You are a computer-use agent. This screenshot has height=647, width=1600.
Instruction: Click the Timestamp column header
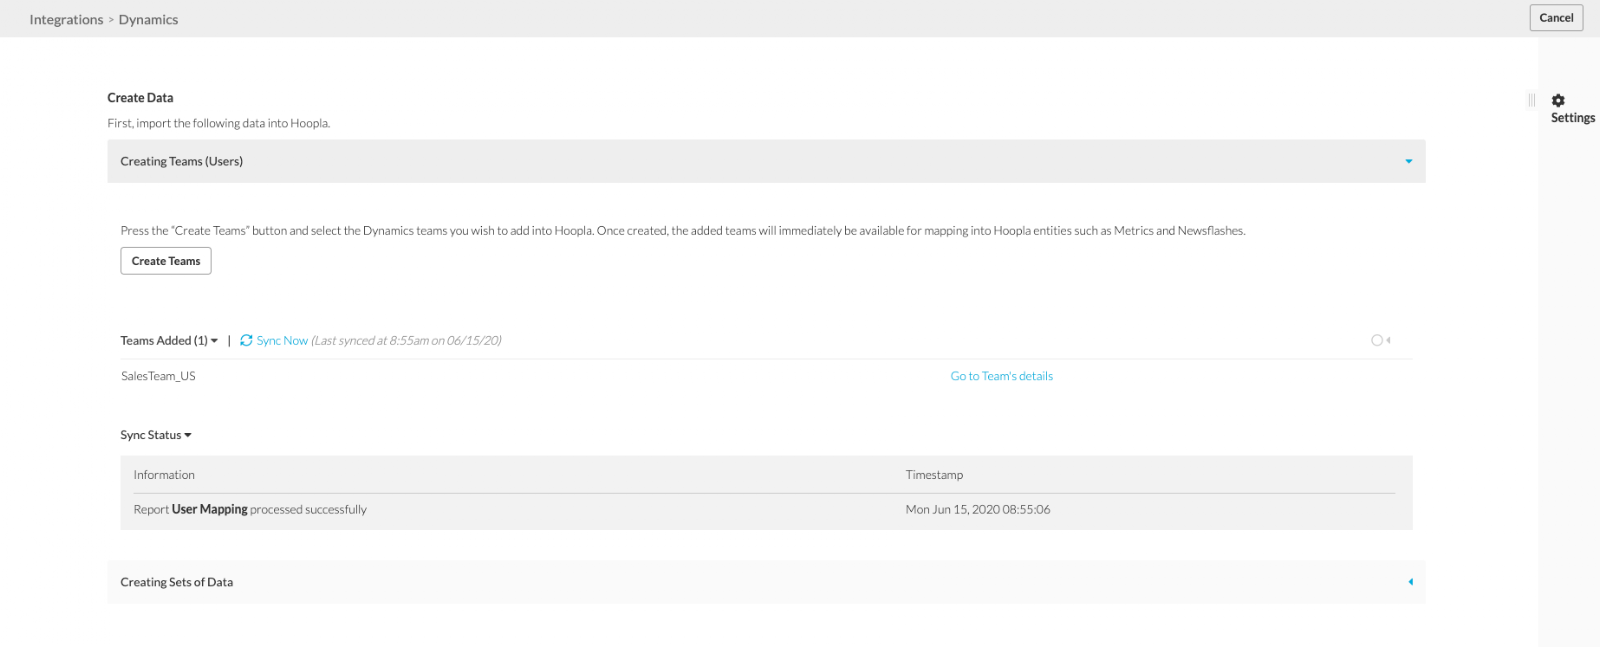pyautogui.click(x=934, y=475)
